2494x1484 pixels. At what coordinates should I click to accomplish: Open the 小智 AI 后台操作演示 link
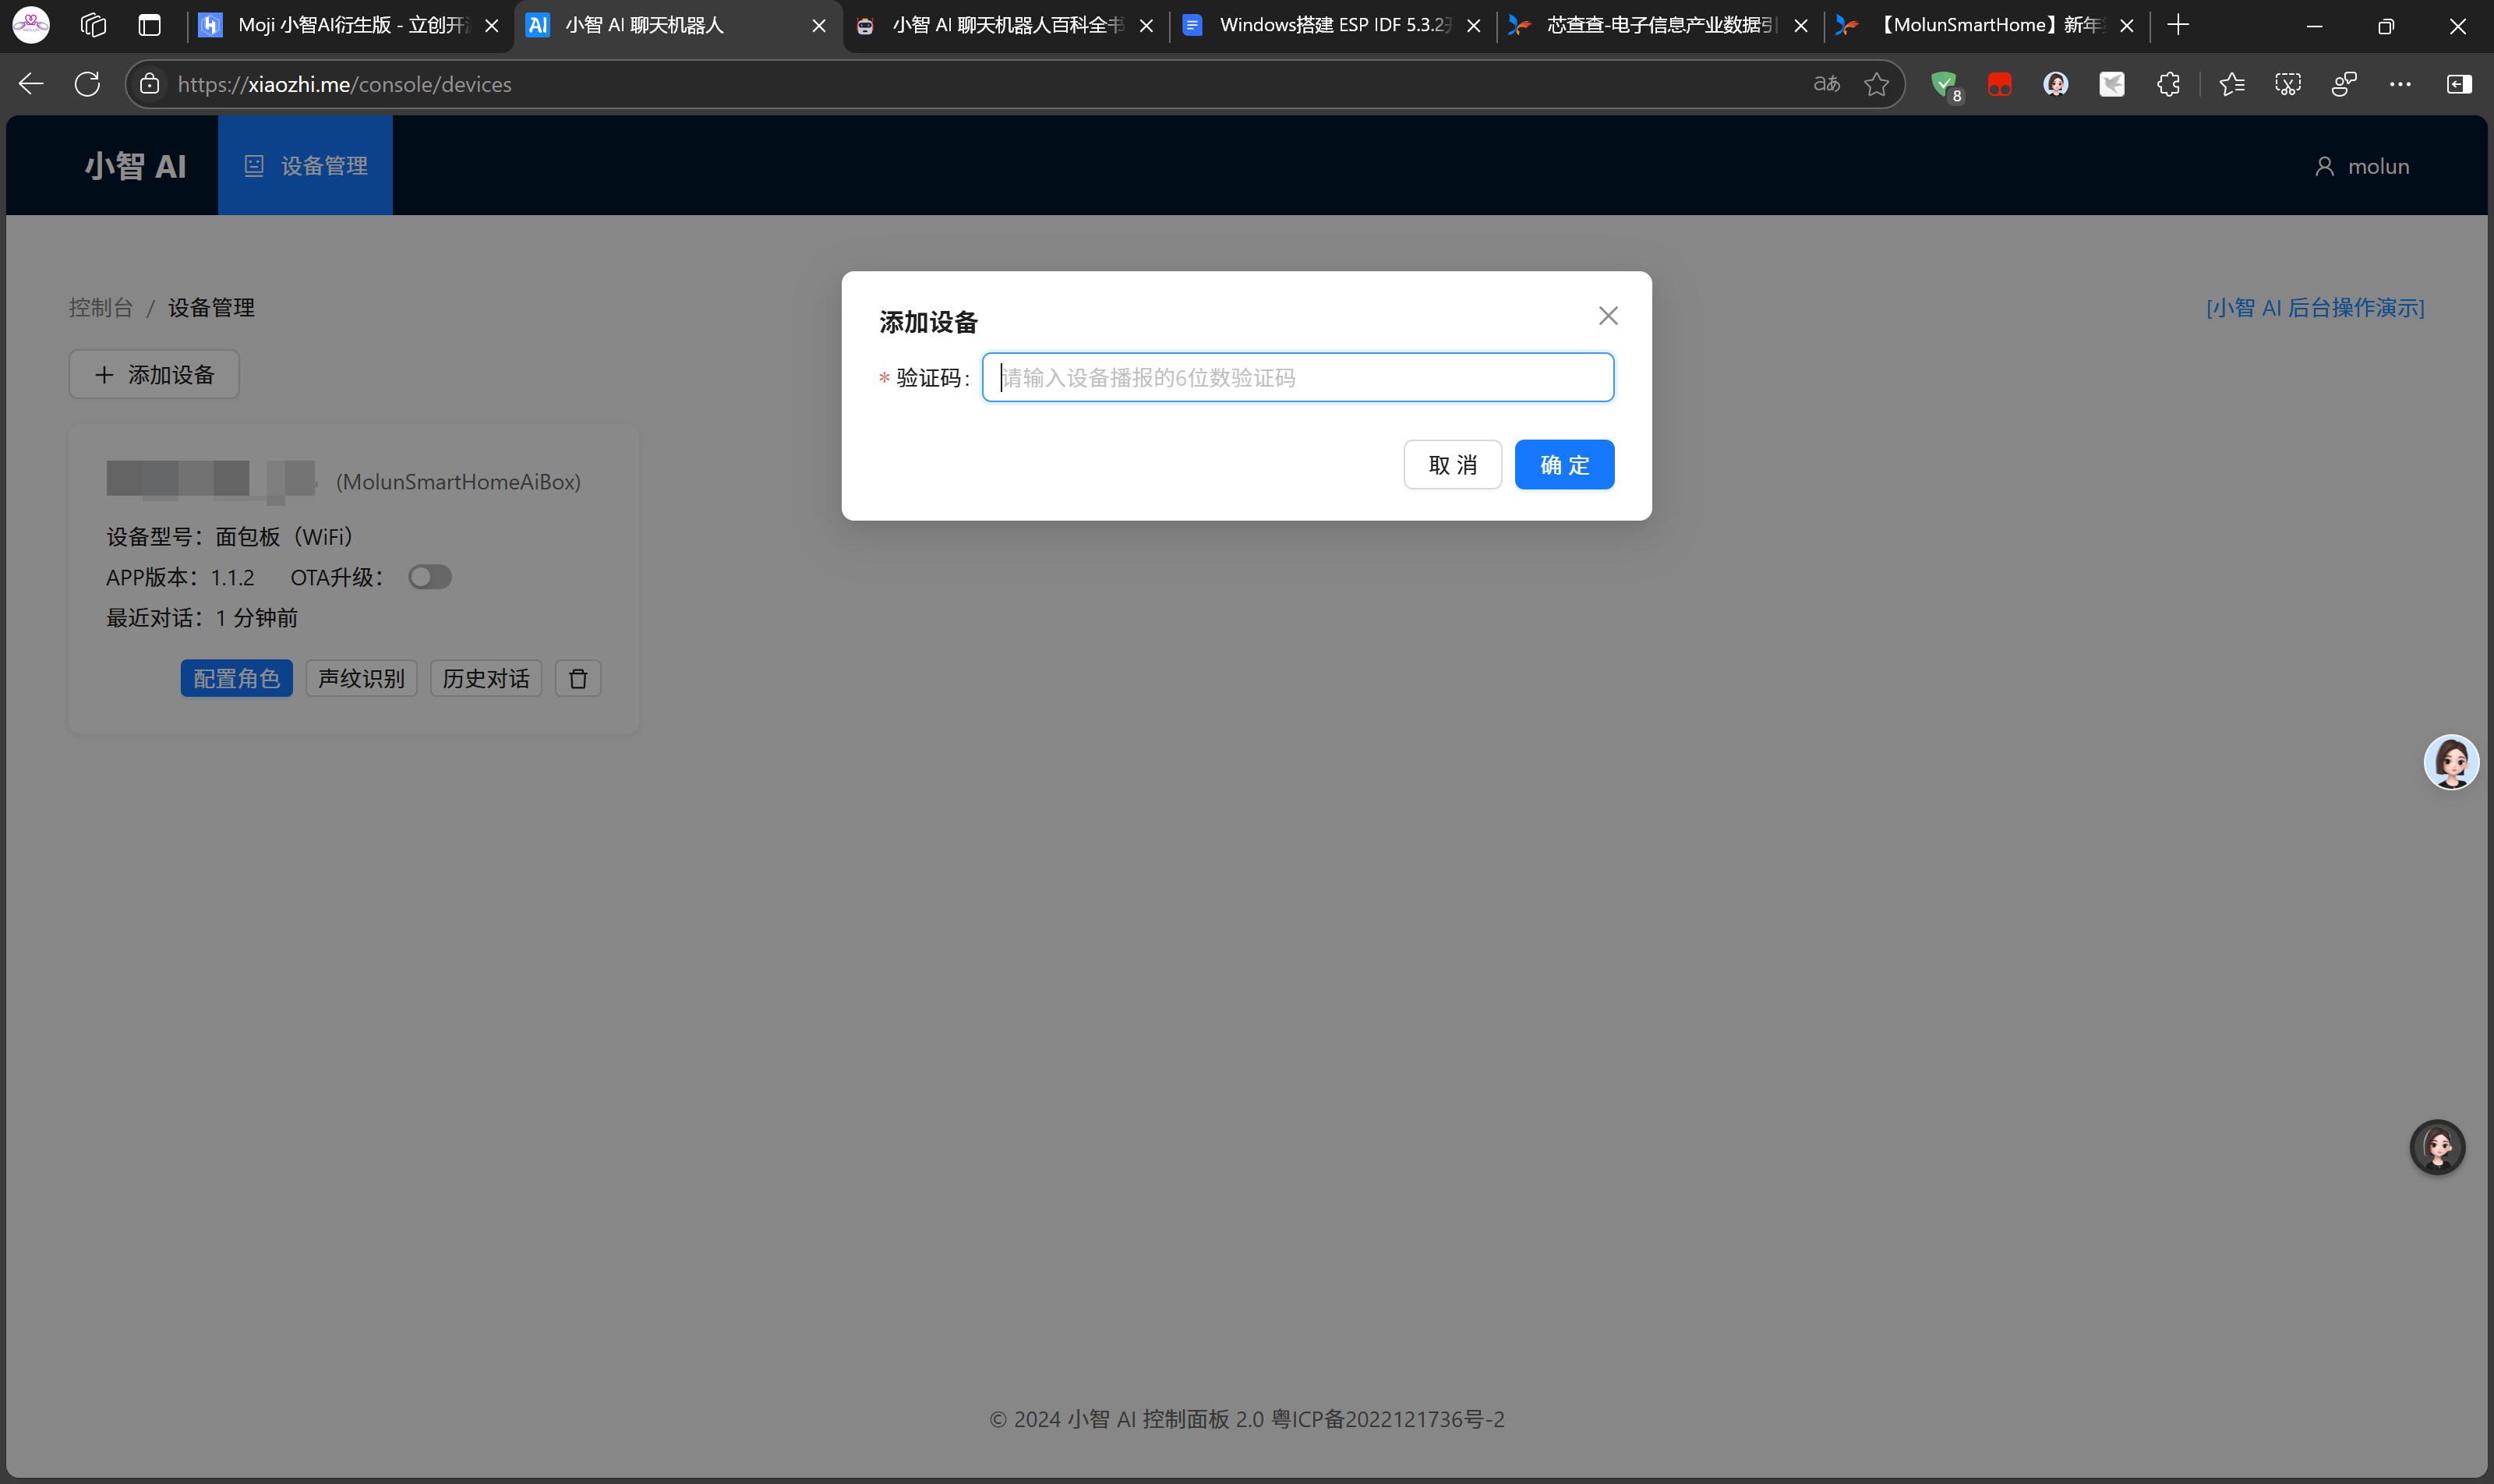tap(2314, 308)
